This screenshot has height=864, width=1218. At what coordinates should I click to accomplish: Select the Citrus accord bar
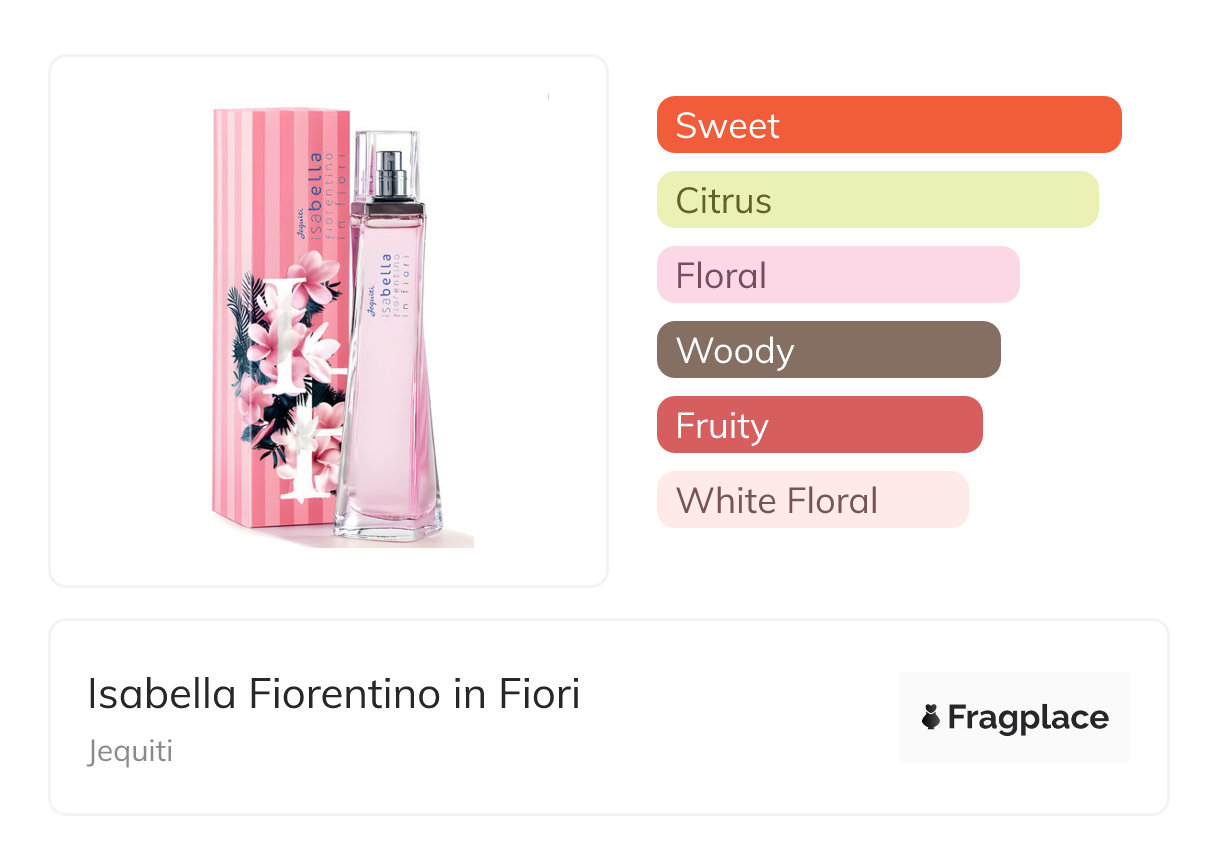[x=877, y=200]
